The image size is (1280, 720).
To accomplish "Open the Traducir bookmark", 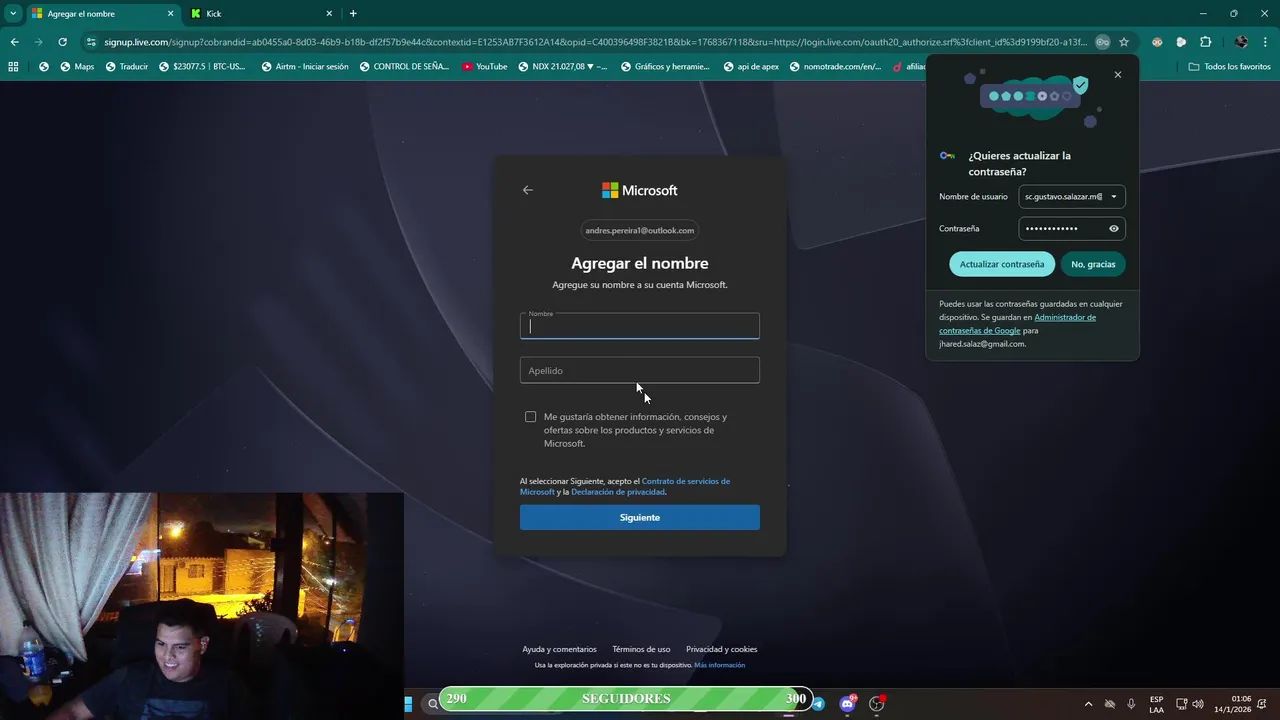I will click(127, 67).
